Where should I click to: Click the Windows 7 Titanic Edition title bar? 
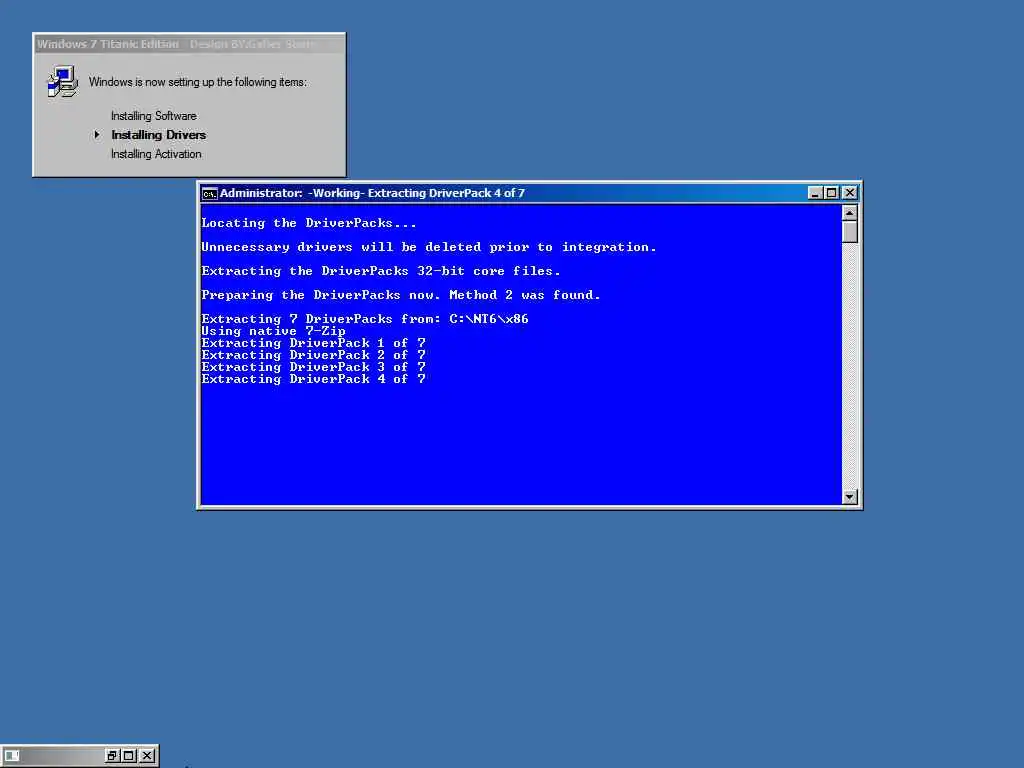click(189, 44)
